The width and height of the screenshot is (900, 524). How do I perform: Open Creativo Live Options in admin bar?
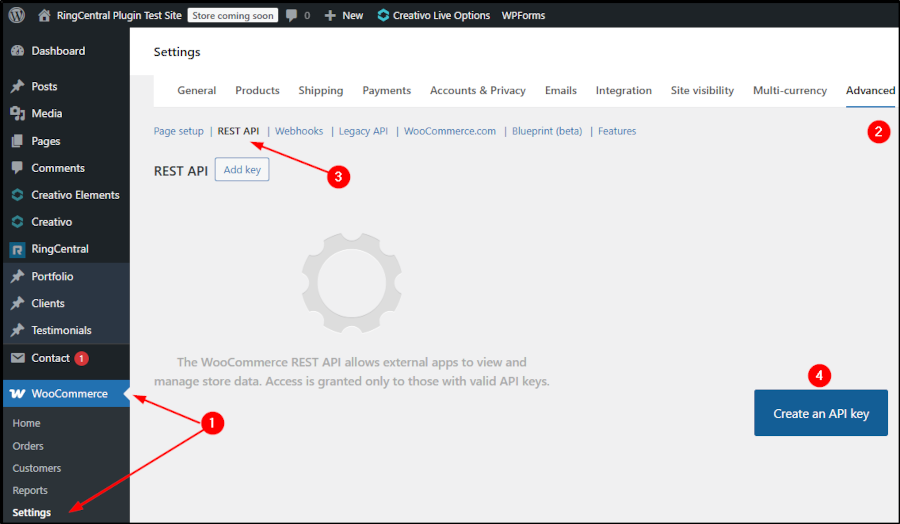[x=433, y=15]
